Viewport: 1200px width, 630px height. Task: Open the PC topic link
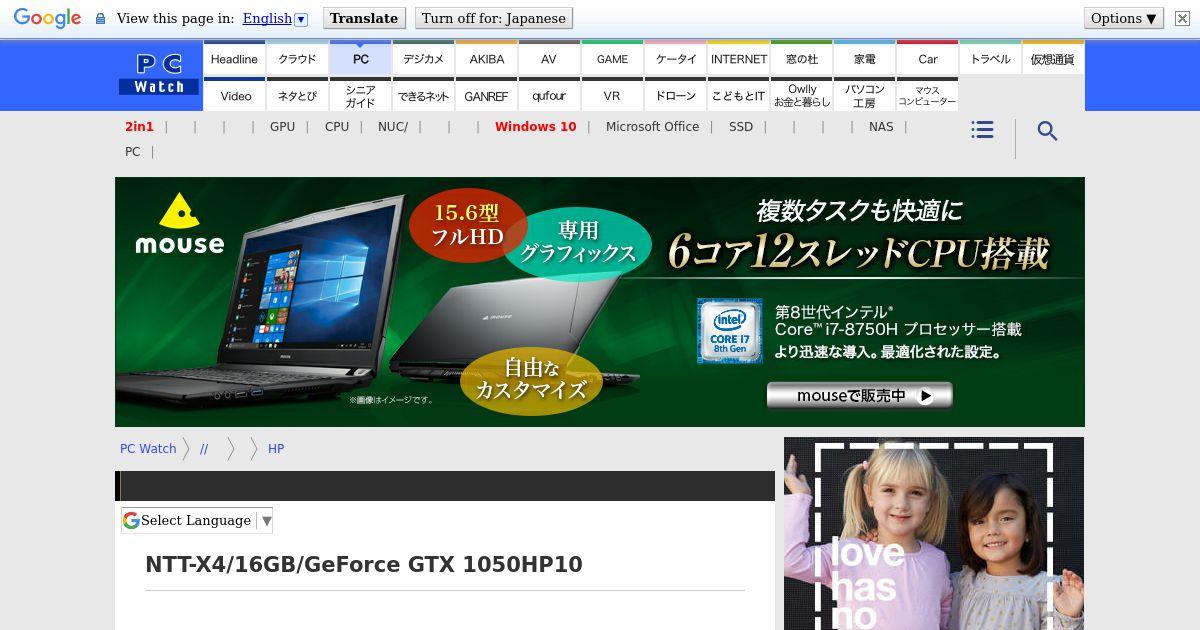click(x=132, y=152)
